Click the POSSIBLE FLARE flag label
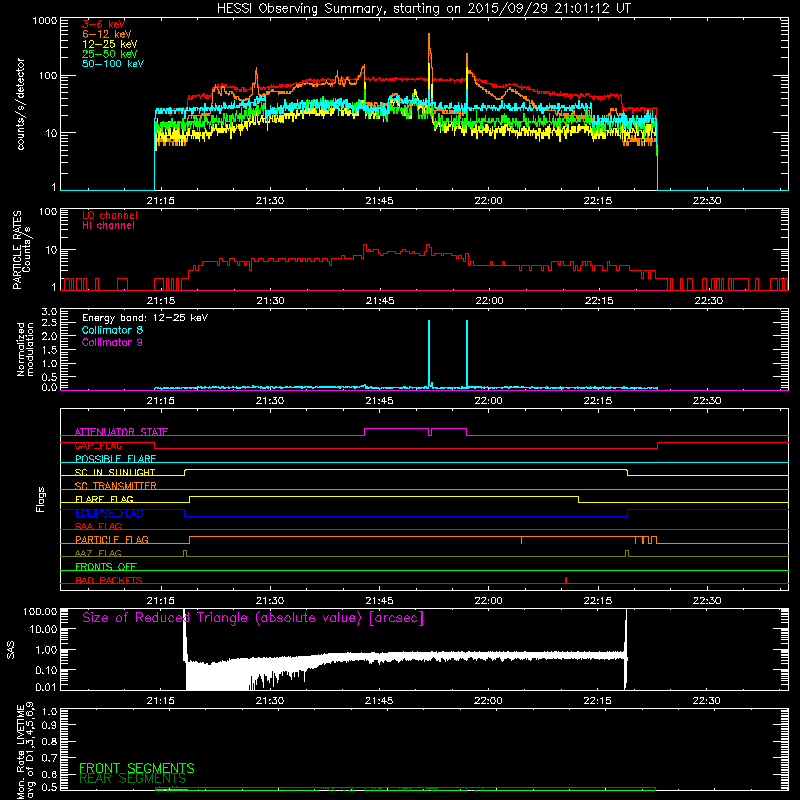800x800 pixels. [115, 459]
